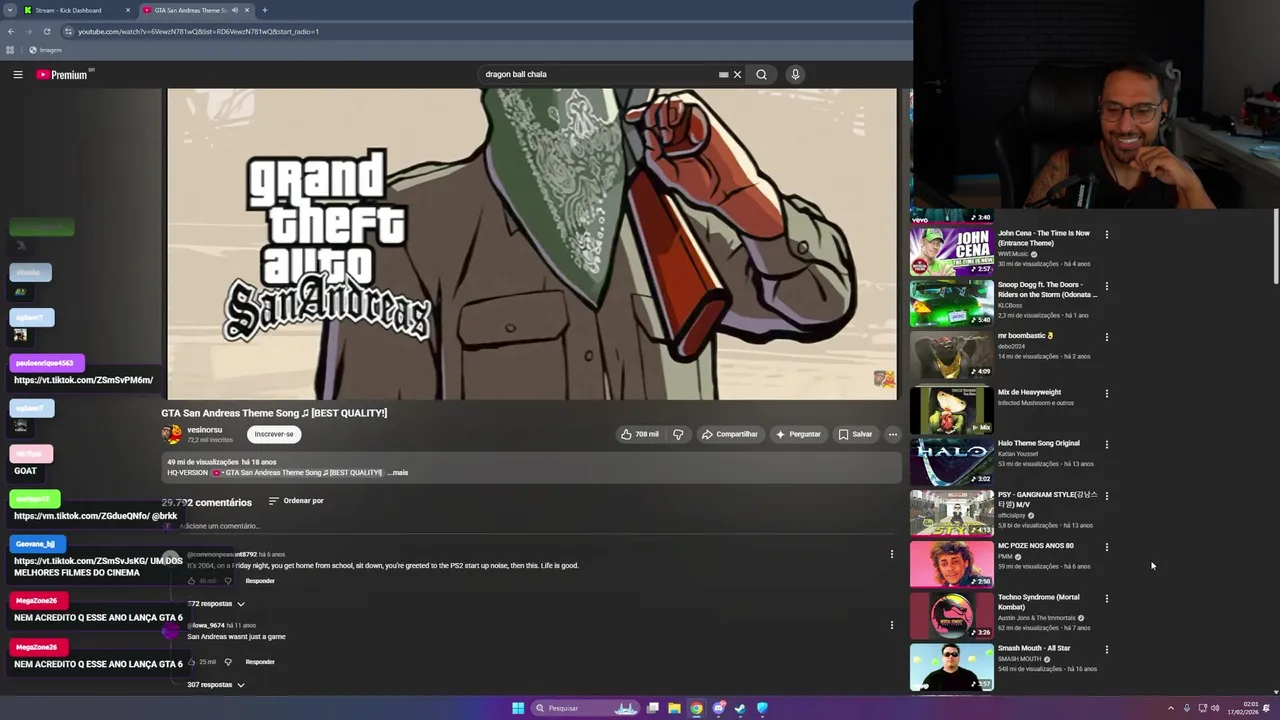The image size is (1280, 720).
Task: Show hidden system tray icons chevron
Action: coord(1170,708)
